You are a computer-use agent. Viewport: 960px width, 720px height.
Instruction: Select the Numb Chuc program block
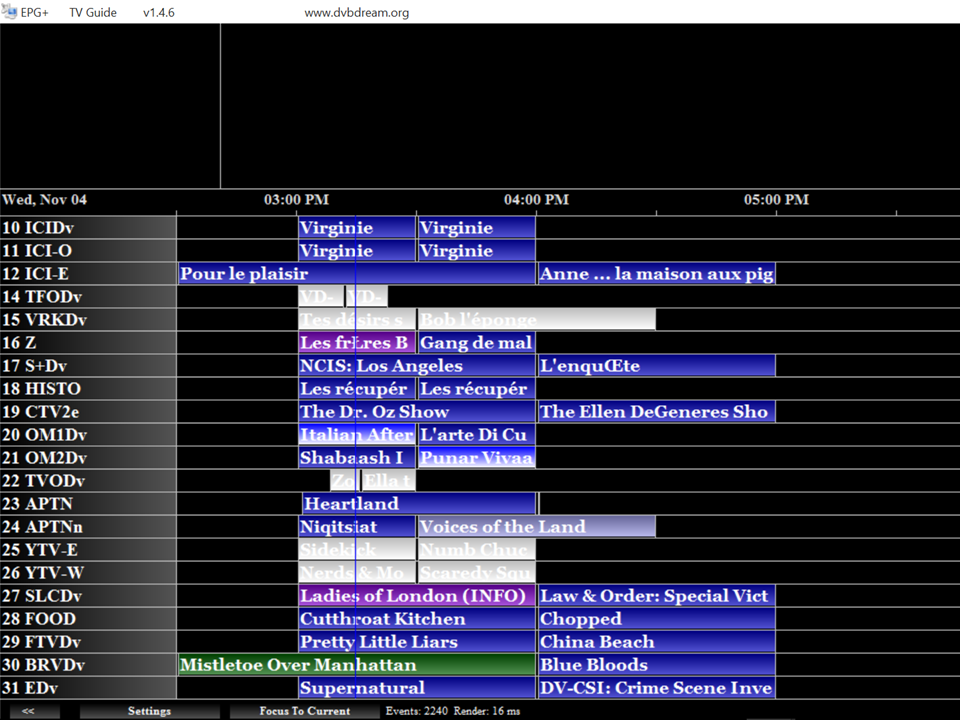click(x=476, y=550)
